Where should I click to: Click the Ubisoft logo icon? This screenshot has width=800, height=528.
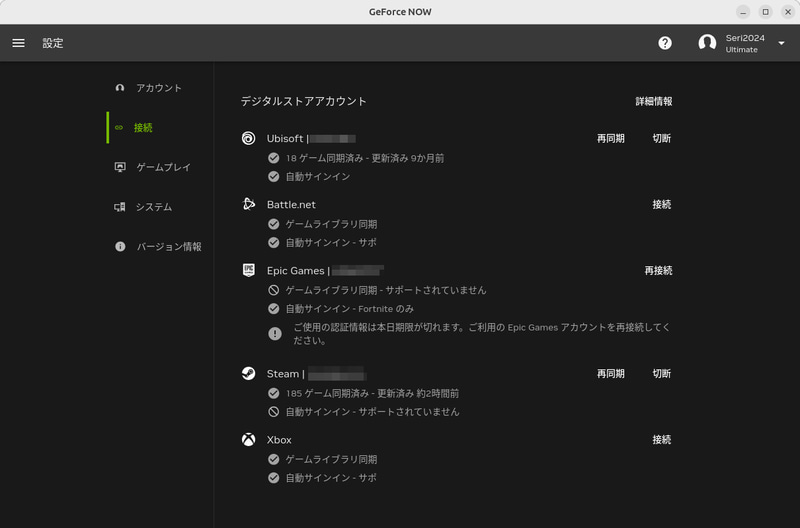tap(248, 138)
